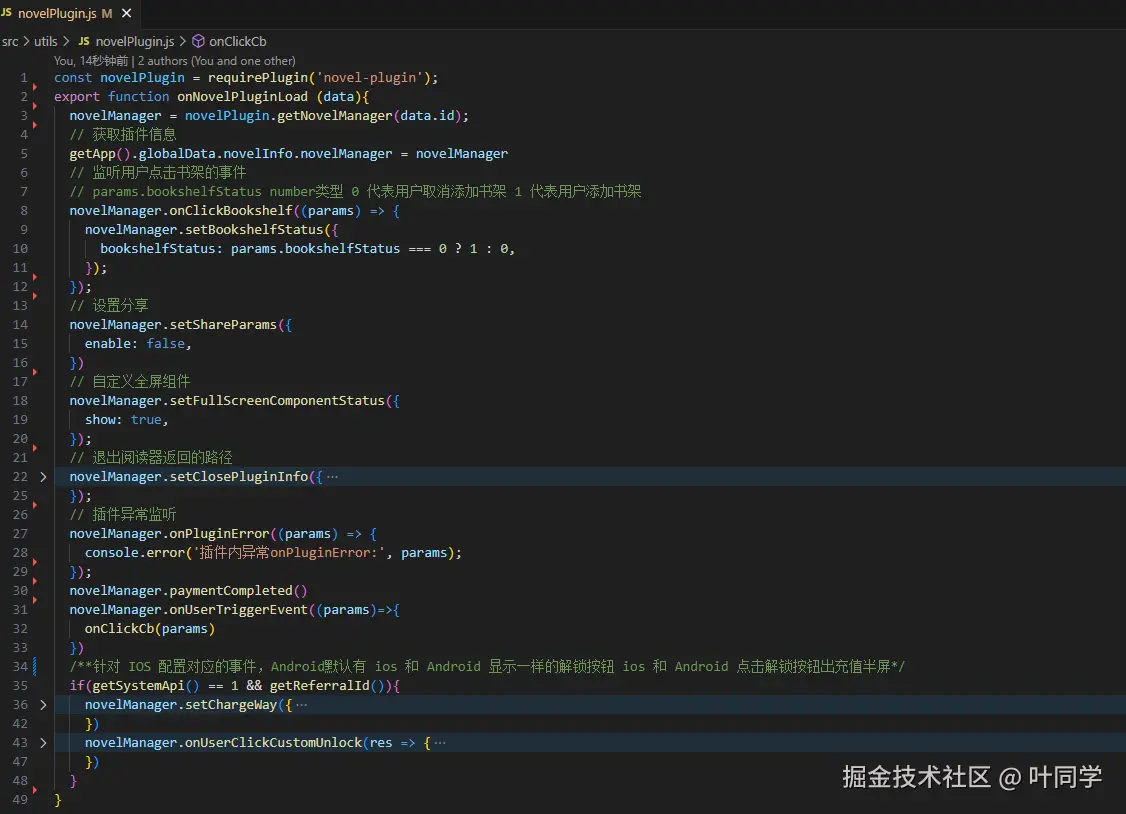Click the onClickCb(params) call on line 32
The image size is (1126, 814).
click(149, 629)
